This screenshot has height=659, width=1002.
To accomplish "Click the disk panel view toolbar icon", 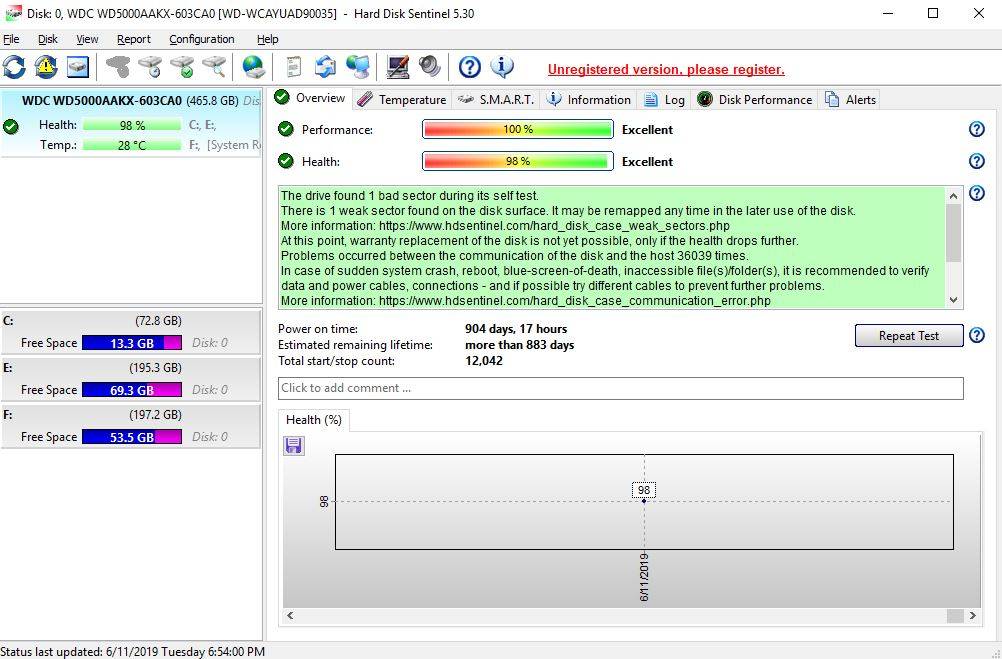I will pyautogui.click(x=77, y=66).
